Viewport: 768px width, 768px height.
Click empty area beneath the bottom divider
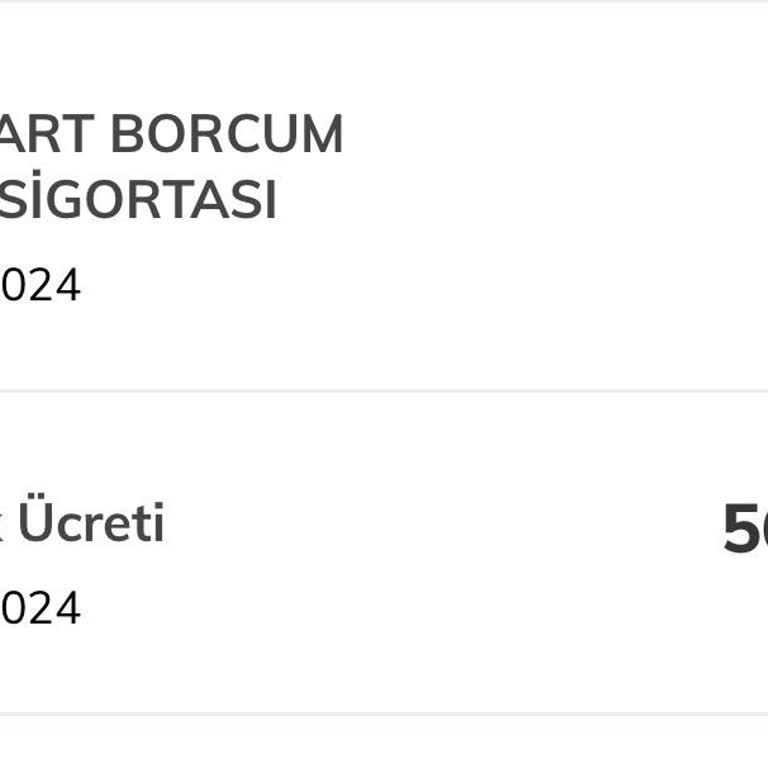[x=384, y=745]
